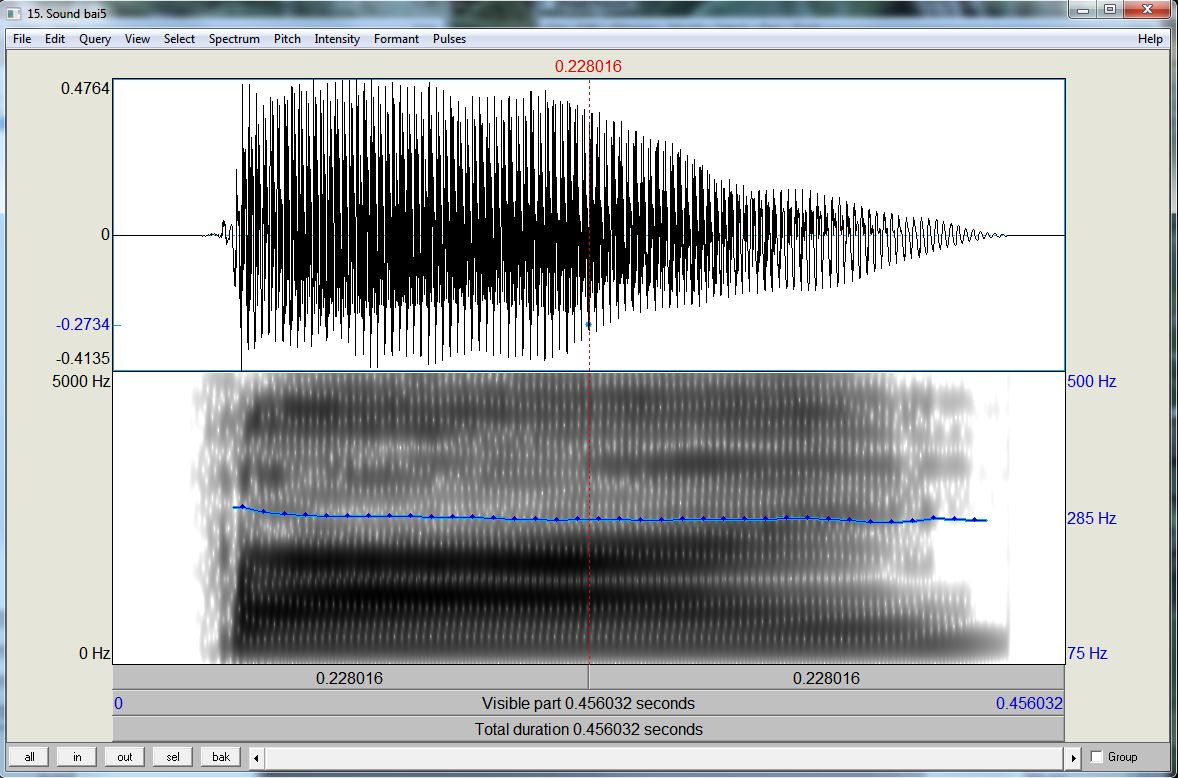This screenshot has width=1178, height=778.
Task: Click the -0.4135 amplitude minimum label
Action: (x=83, y=357)
